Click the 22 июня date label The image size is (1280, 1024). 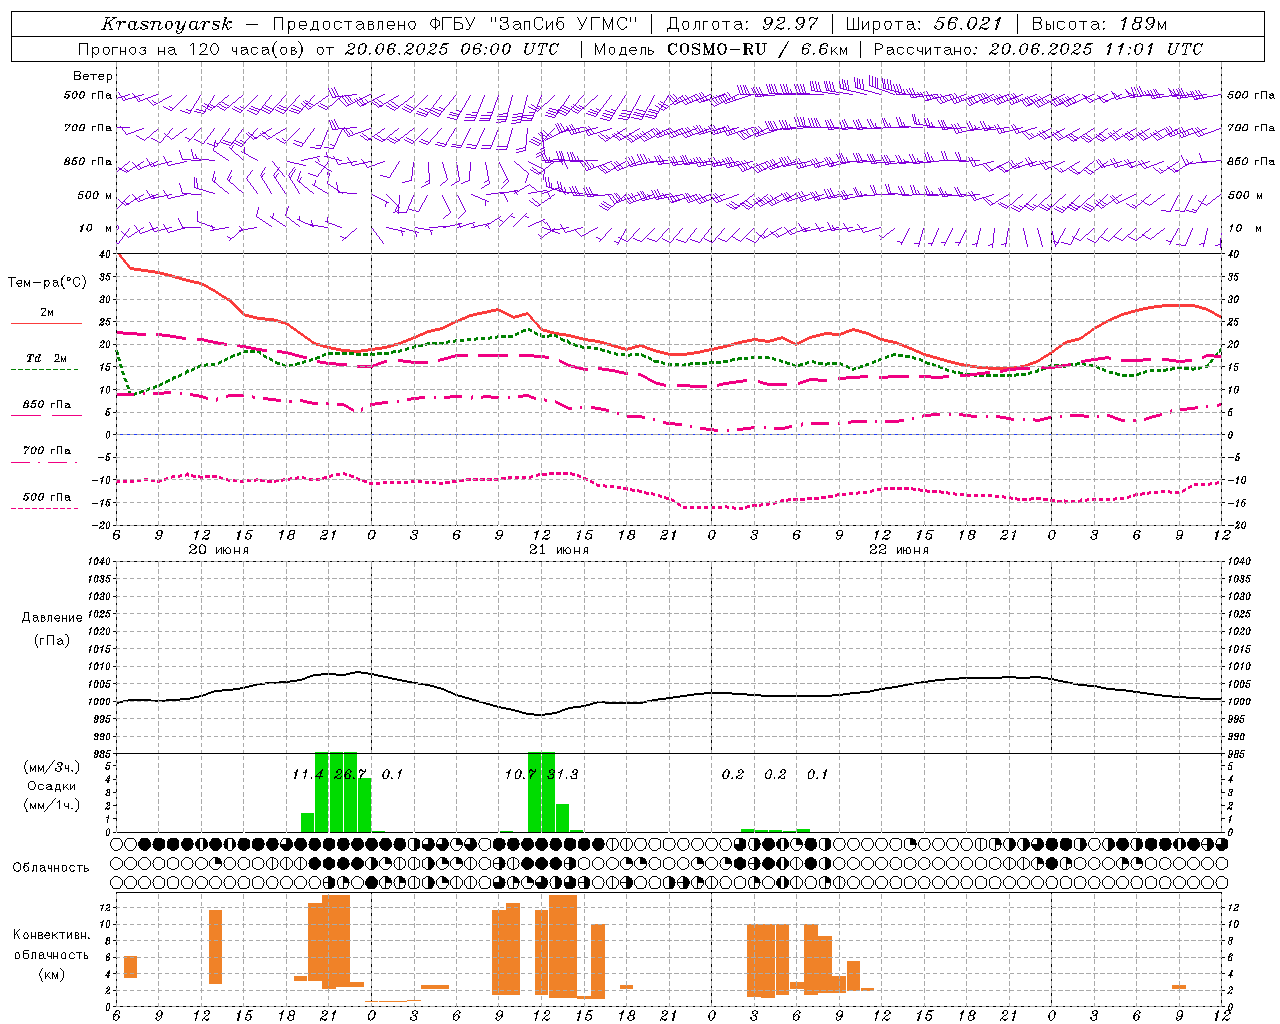[899, 550]
